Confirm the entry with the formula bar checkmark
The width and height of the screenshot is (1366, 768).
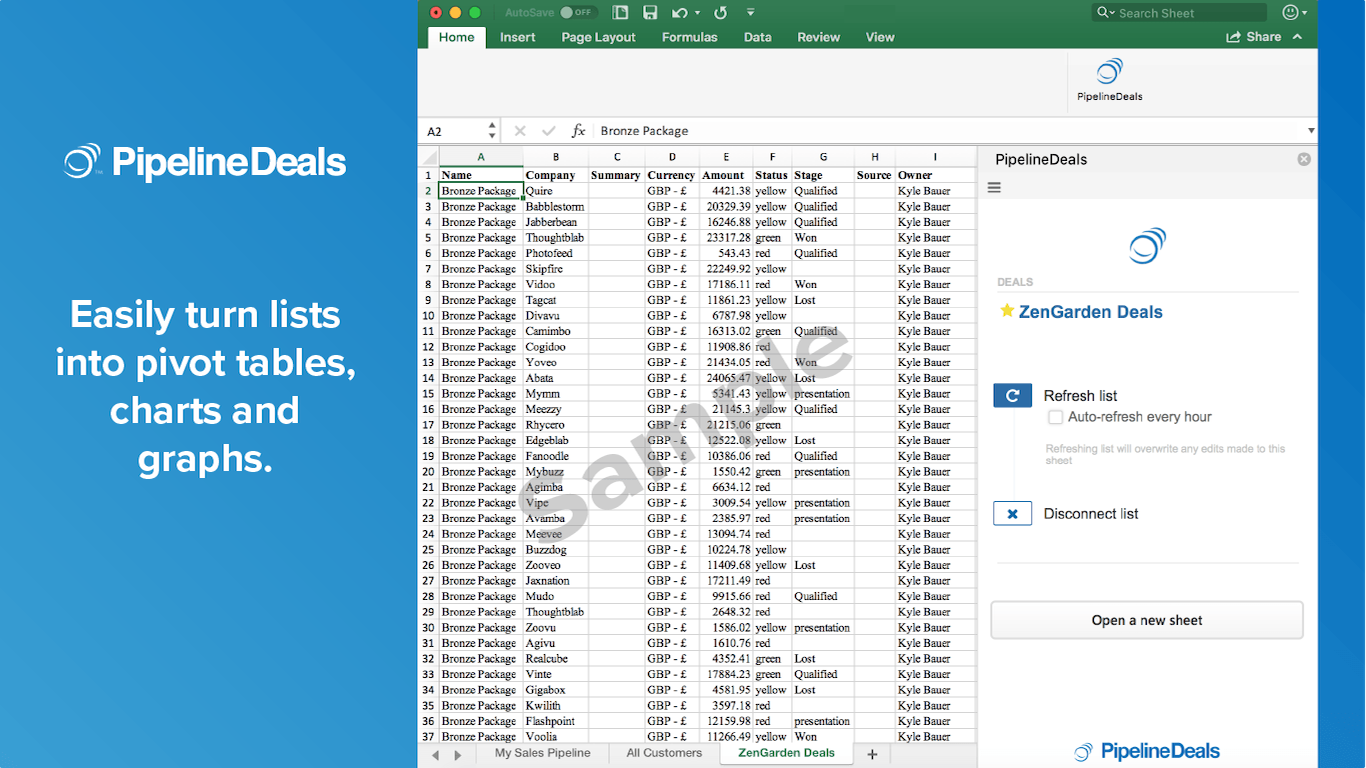(x=548, y=131)
